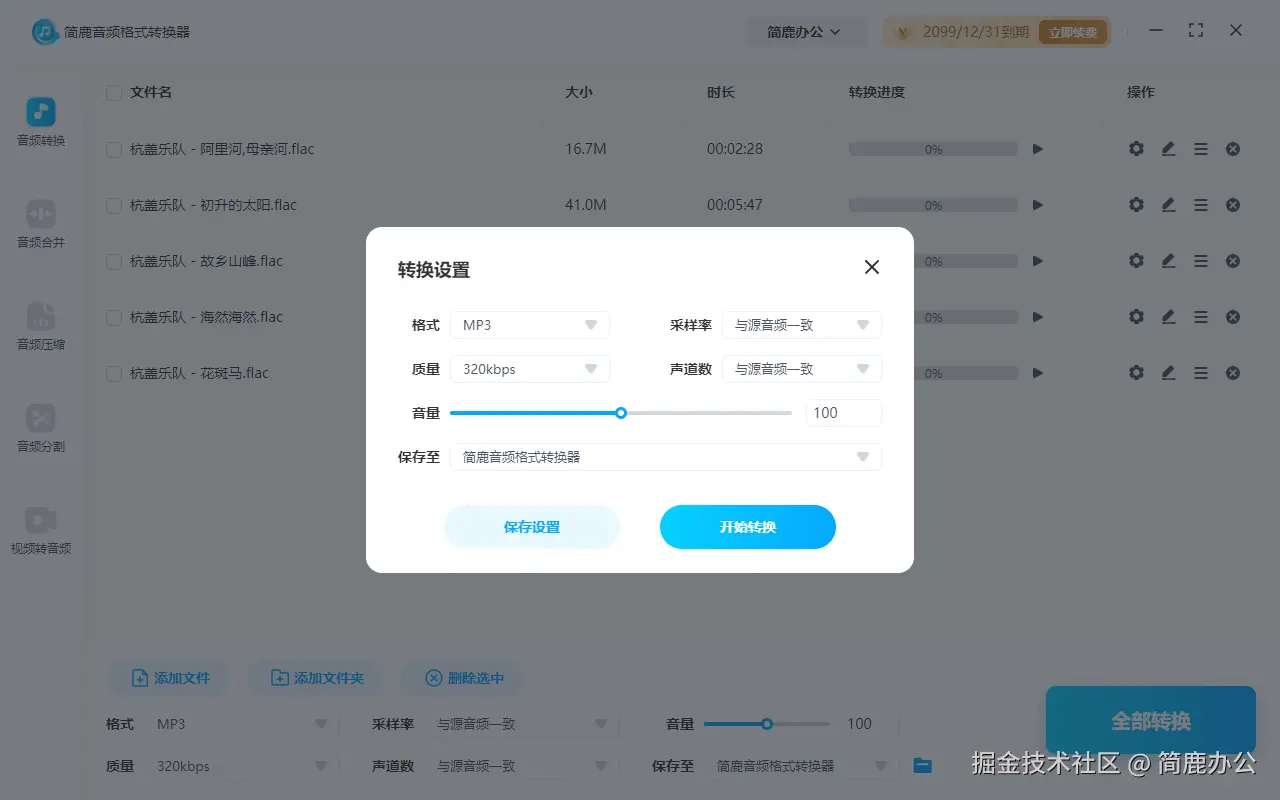Image resolution: width=1280 pixels, height=800 pixels.
Task: Expand the 采样率 dropdown in the dialog
Action: click(x=802, y=324)
